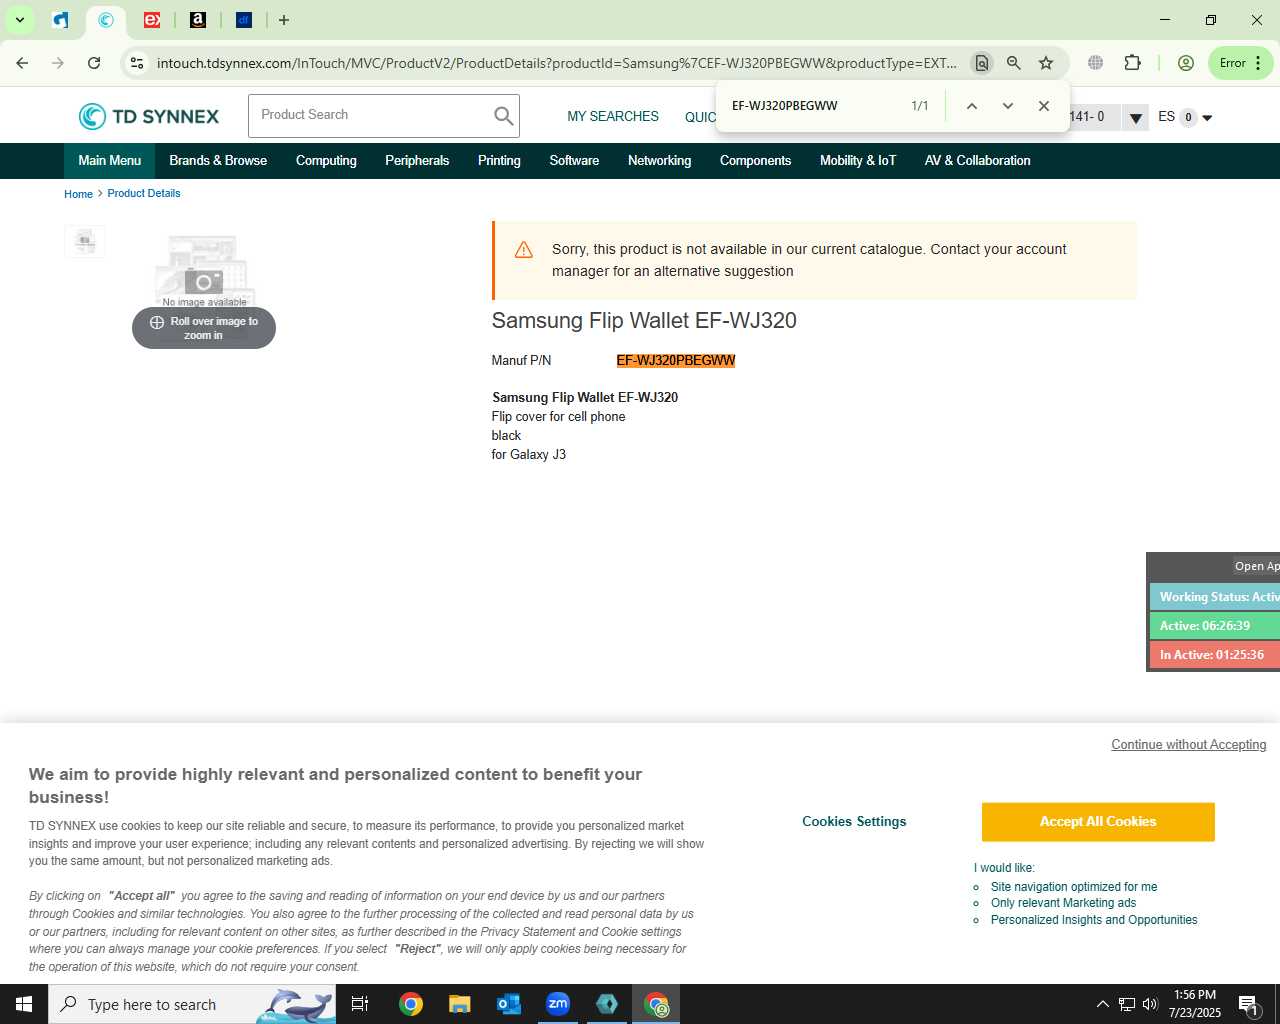Open AV & Collaboration menu
Viewport: 1280px width, 1024px height.
[x=977, y=161]
